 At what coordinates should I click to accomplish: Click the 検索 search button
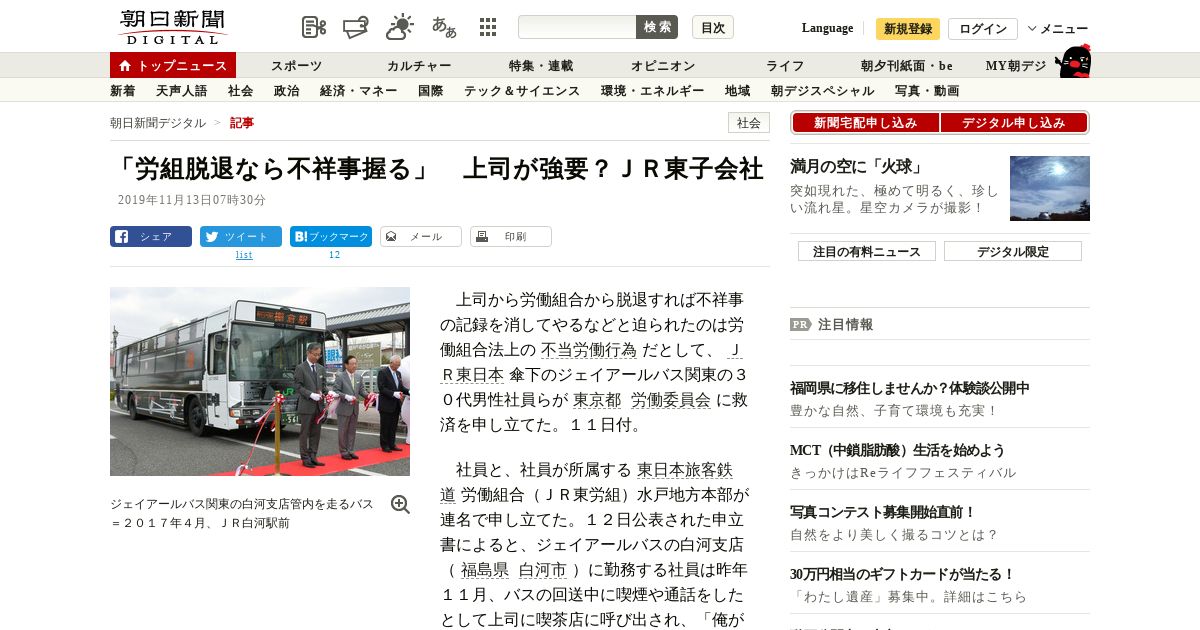point(657,27)
